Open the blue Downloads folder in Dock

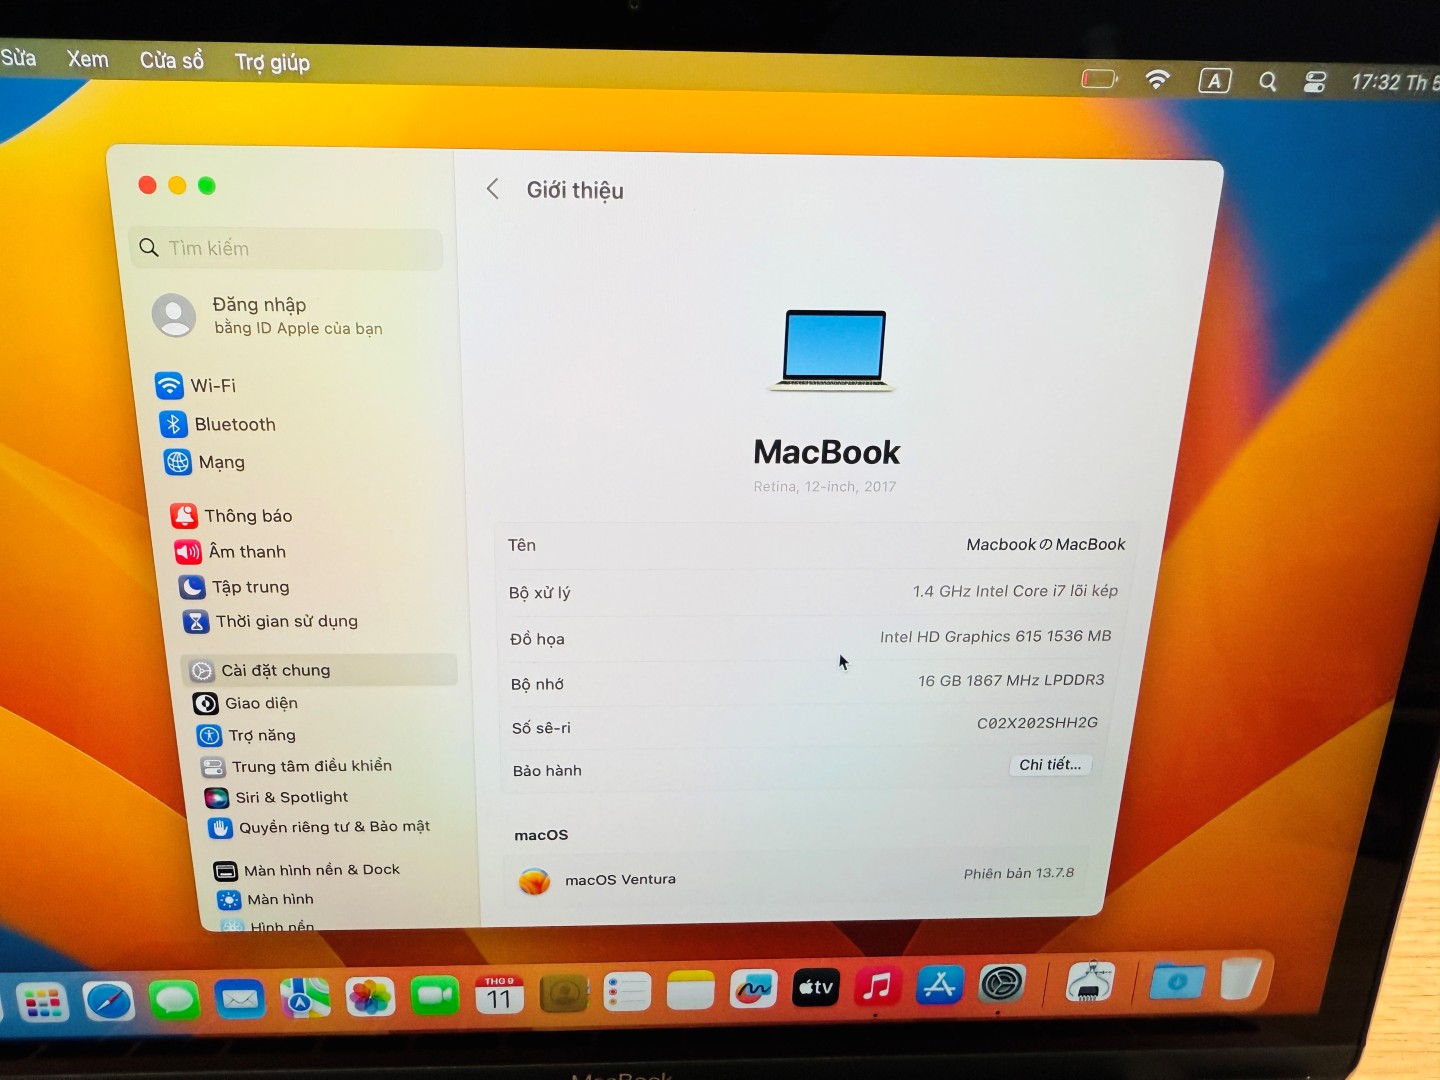[x=1176, y=981]
